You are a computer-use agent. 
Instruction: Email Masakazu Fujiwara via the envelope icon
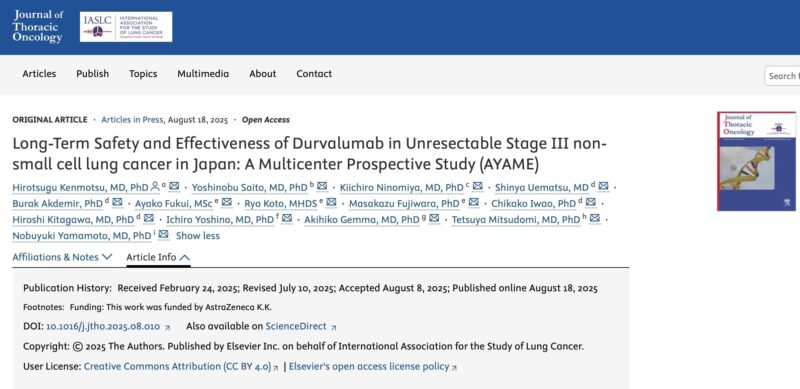point(474,203)
